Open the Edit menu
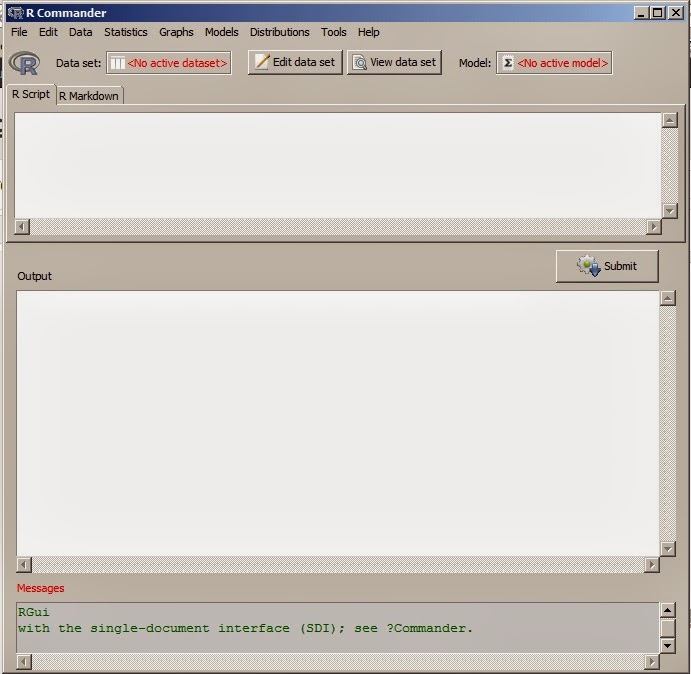 pos(48,32)
